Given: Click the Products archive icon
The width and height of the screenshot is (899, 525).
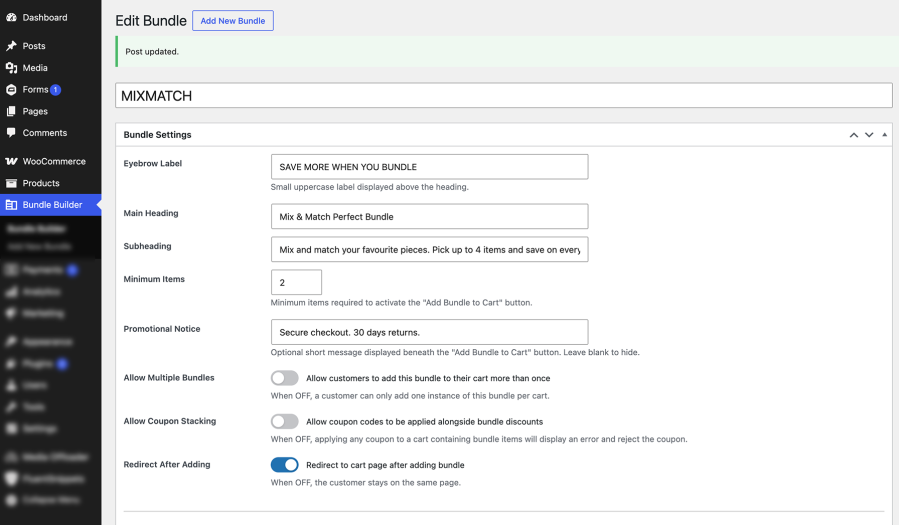Looking at the screenshot, I should click(x=11, y=183).
